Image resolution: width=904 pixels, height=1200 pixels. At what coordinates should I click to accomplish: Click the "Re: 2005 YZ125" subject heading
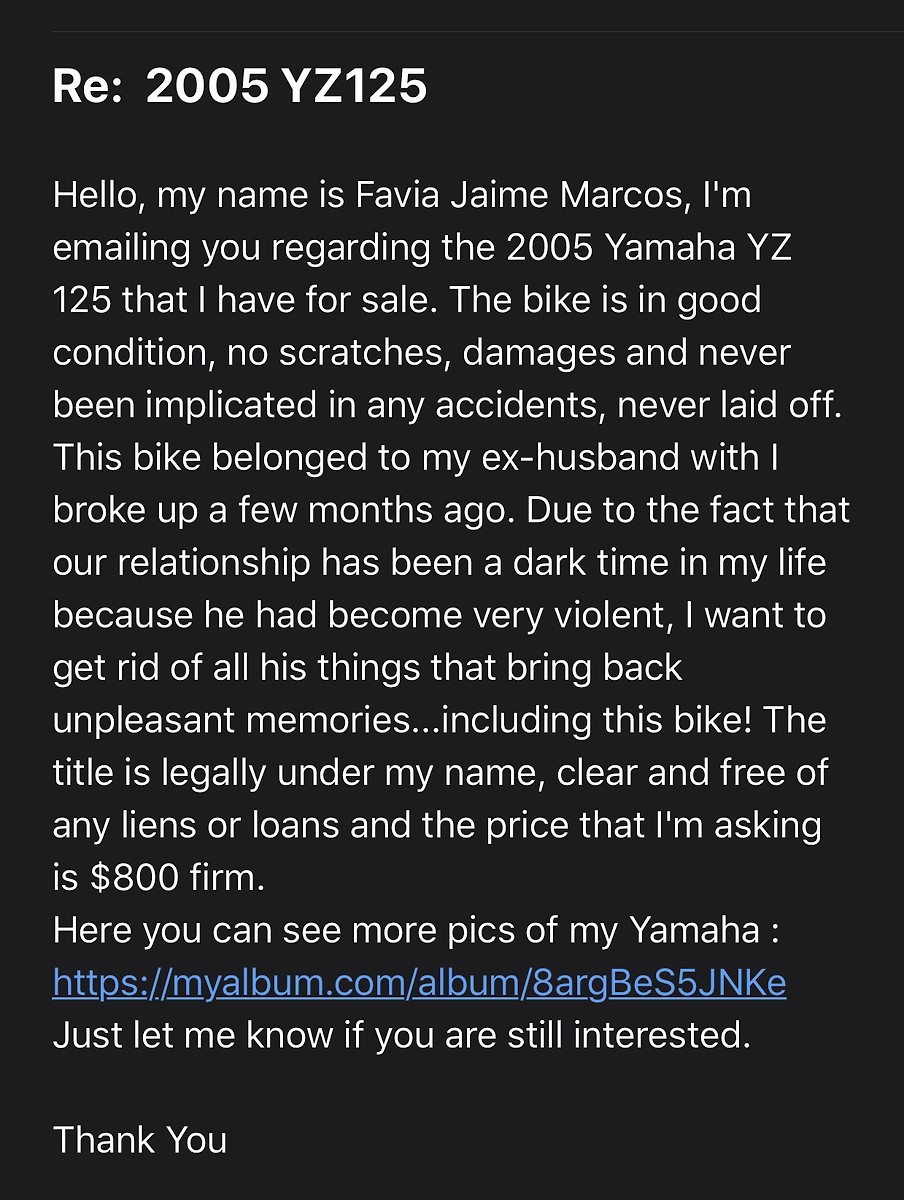pyautogui.click(x=240, y=87)
